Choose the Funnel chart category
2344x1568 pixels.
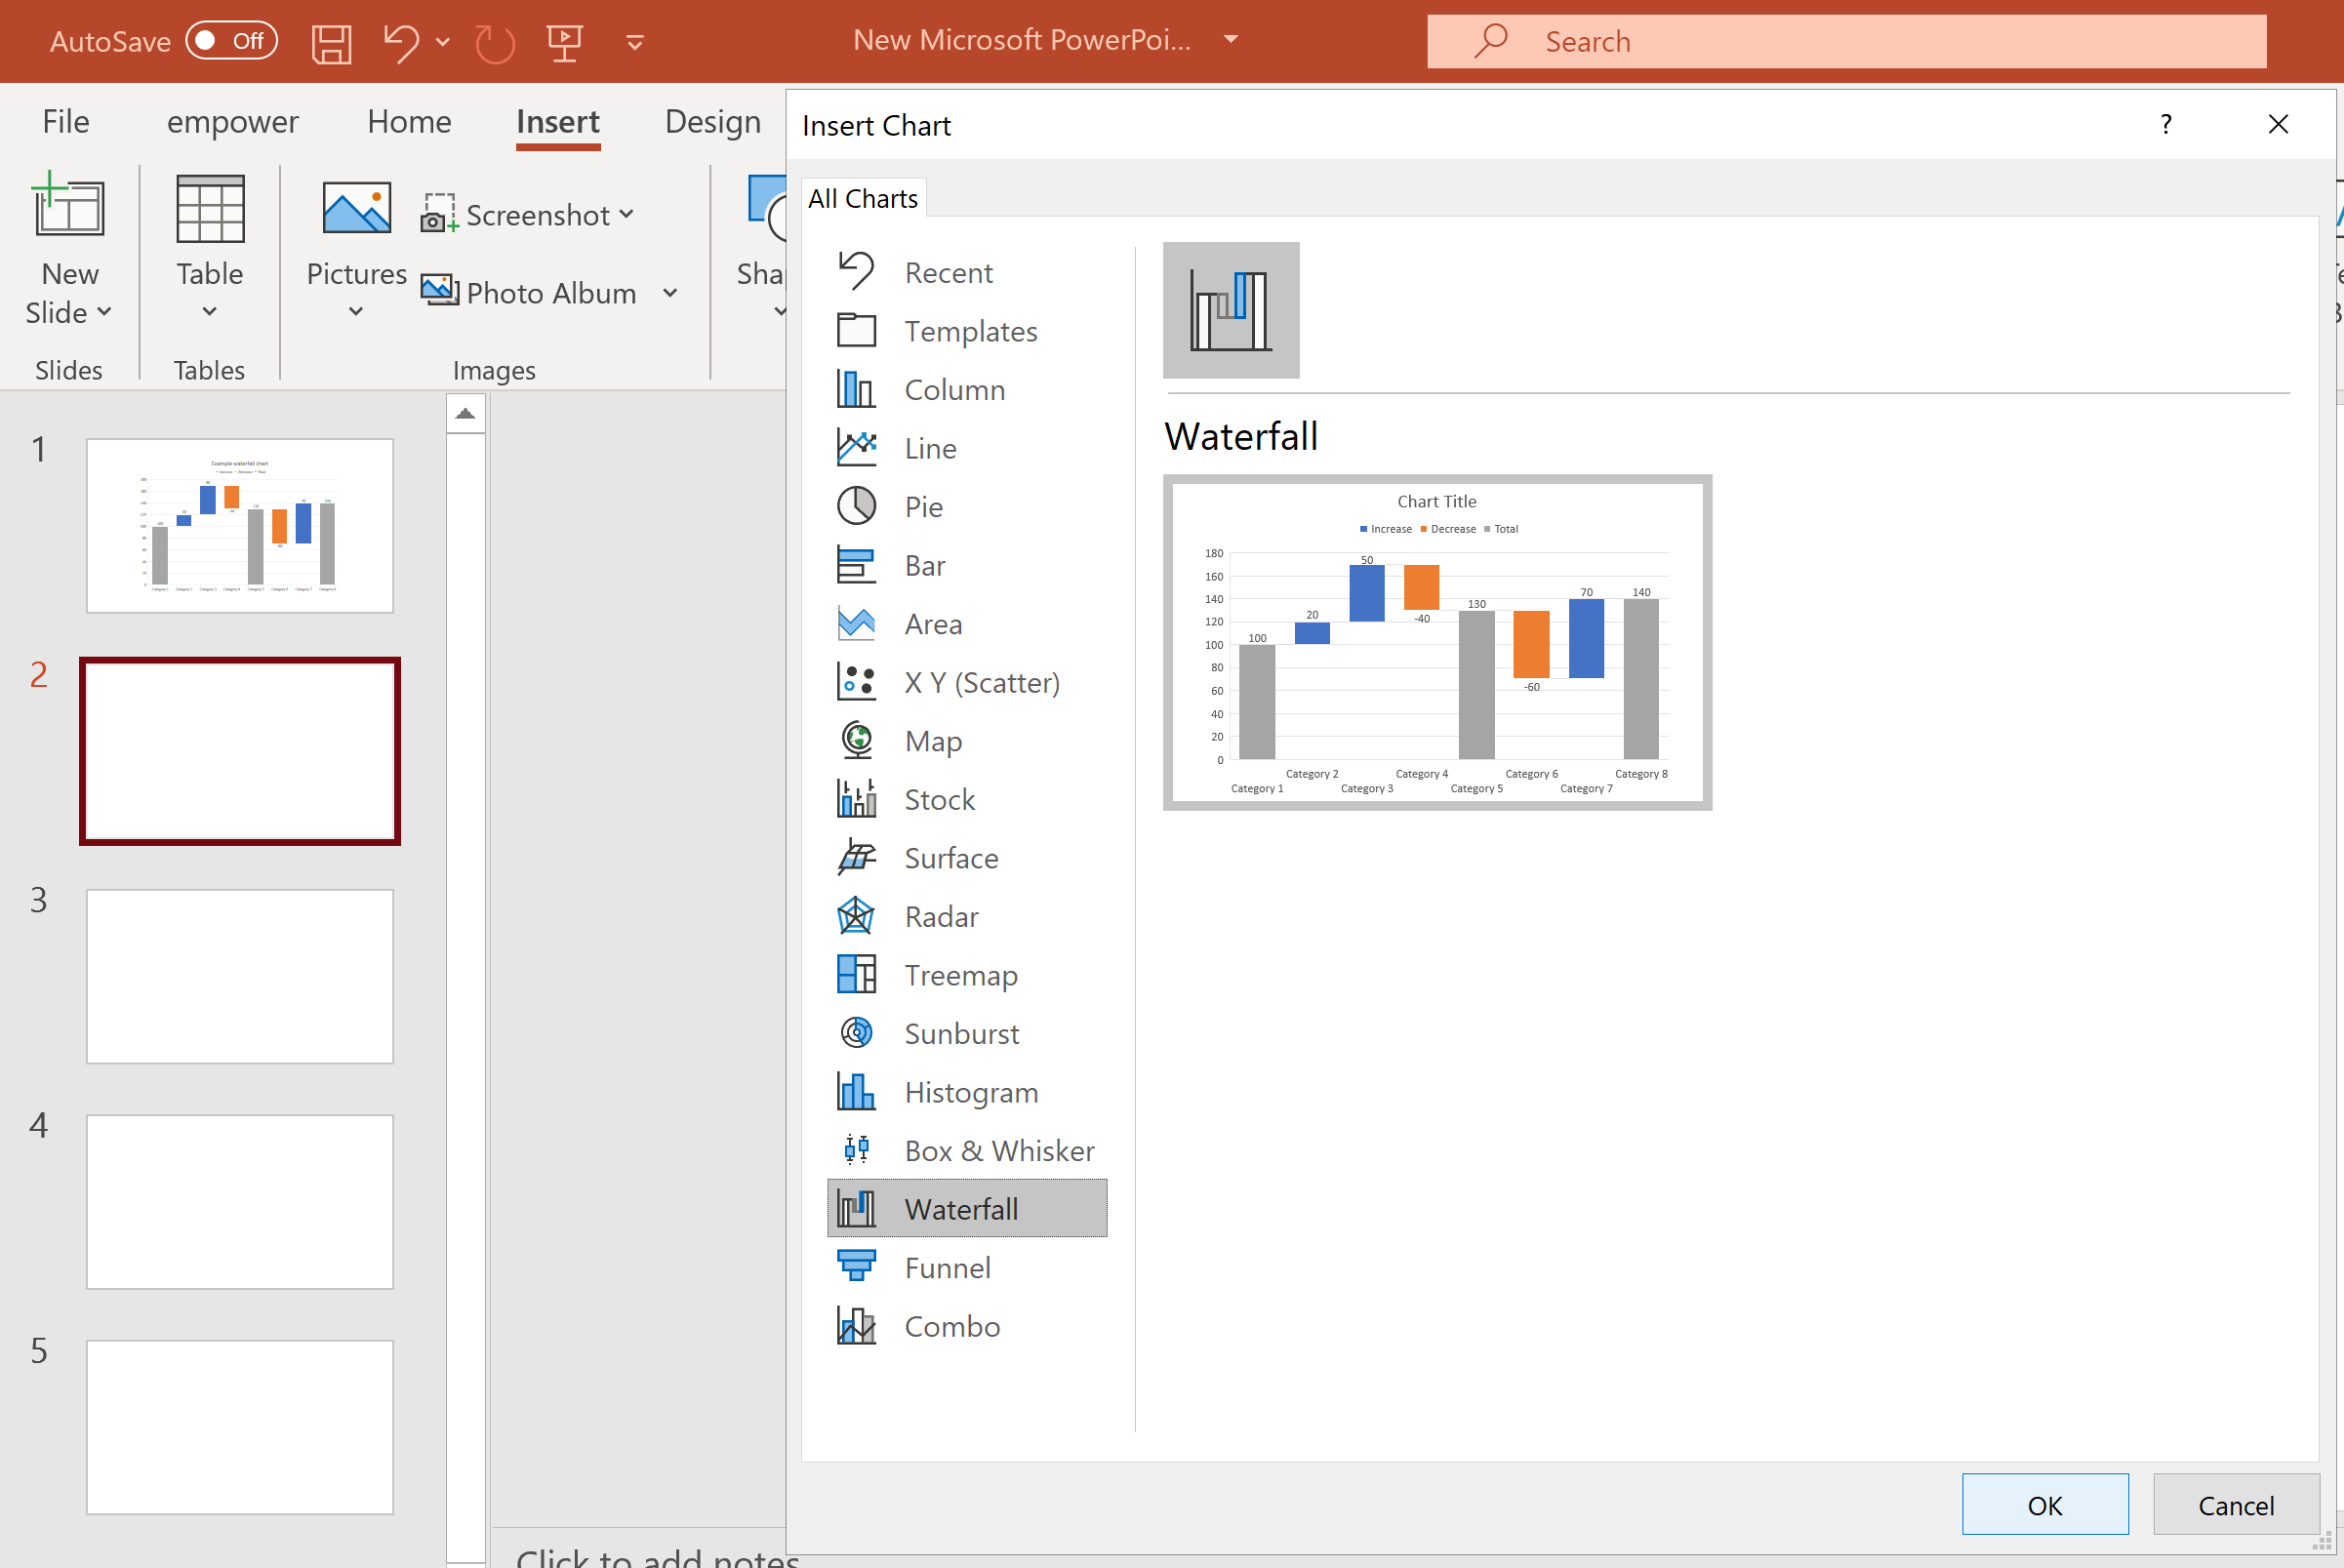946,1268
